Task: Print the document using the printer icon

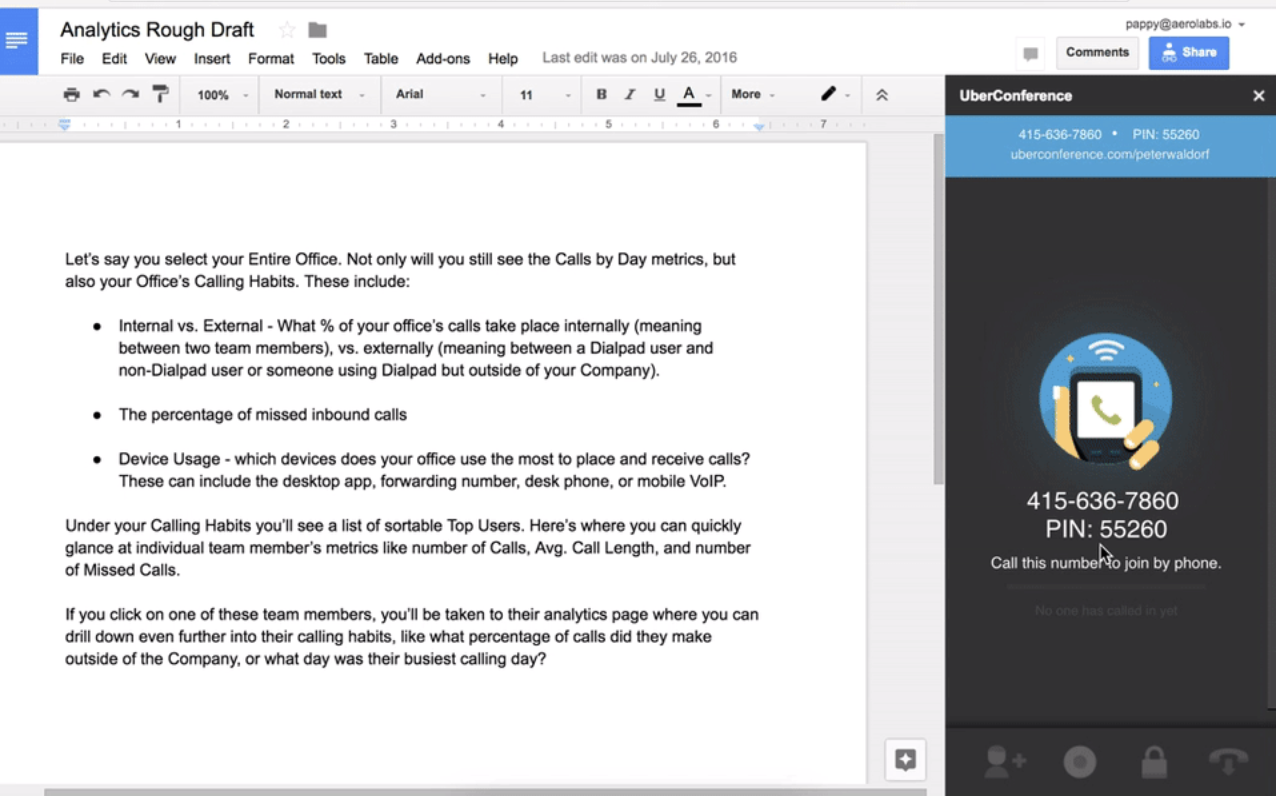Action: click(x=71, y=94)
